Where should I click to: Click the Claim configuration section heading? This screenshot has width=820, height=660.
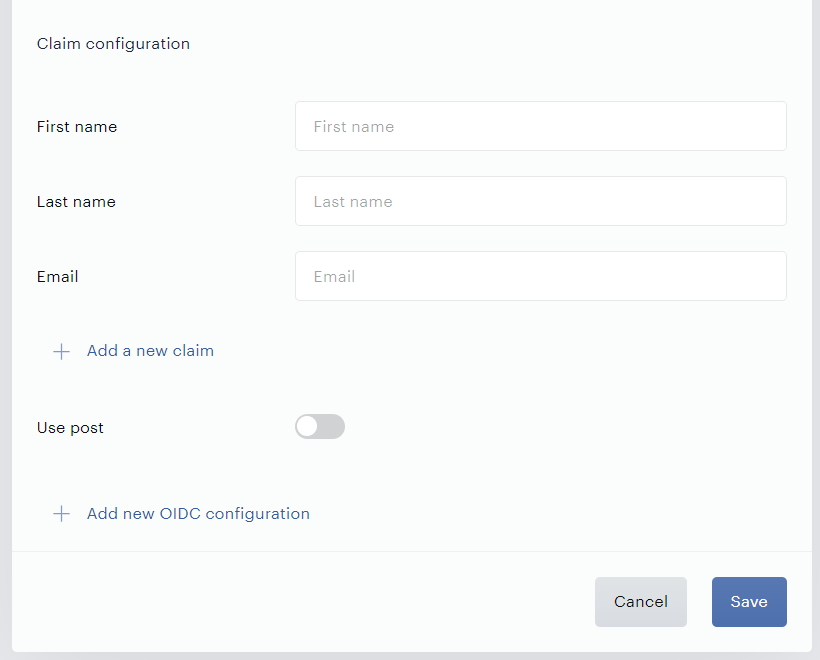[113, 44]
